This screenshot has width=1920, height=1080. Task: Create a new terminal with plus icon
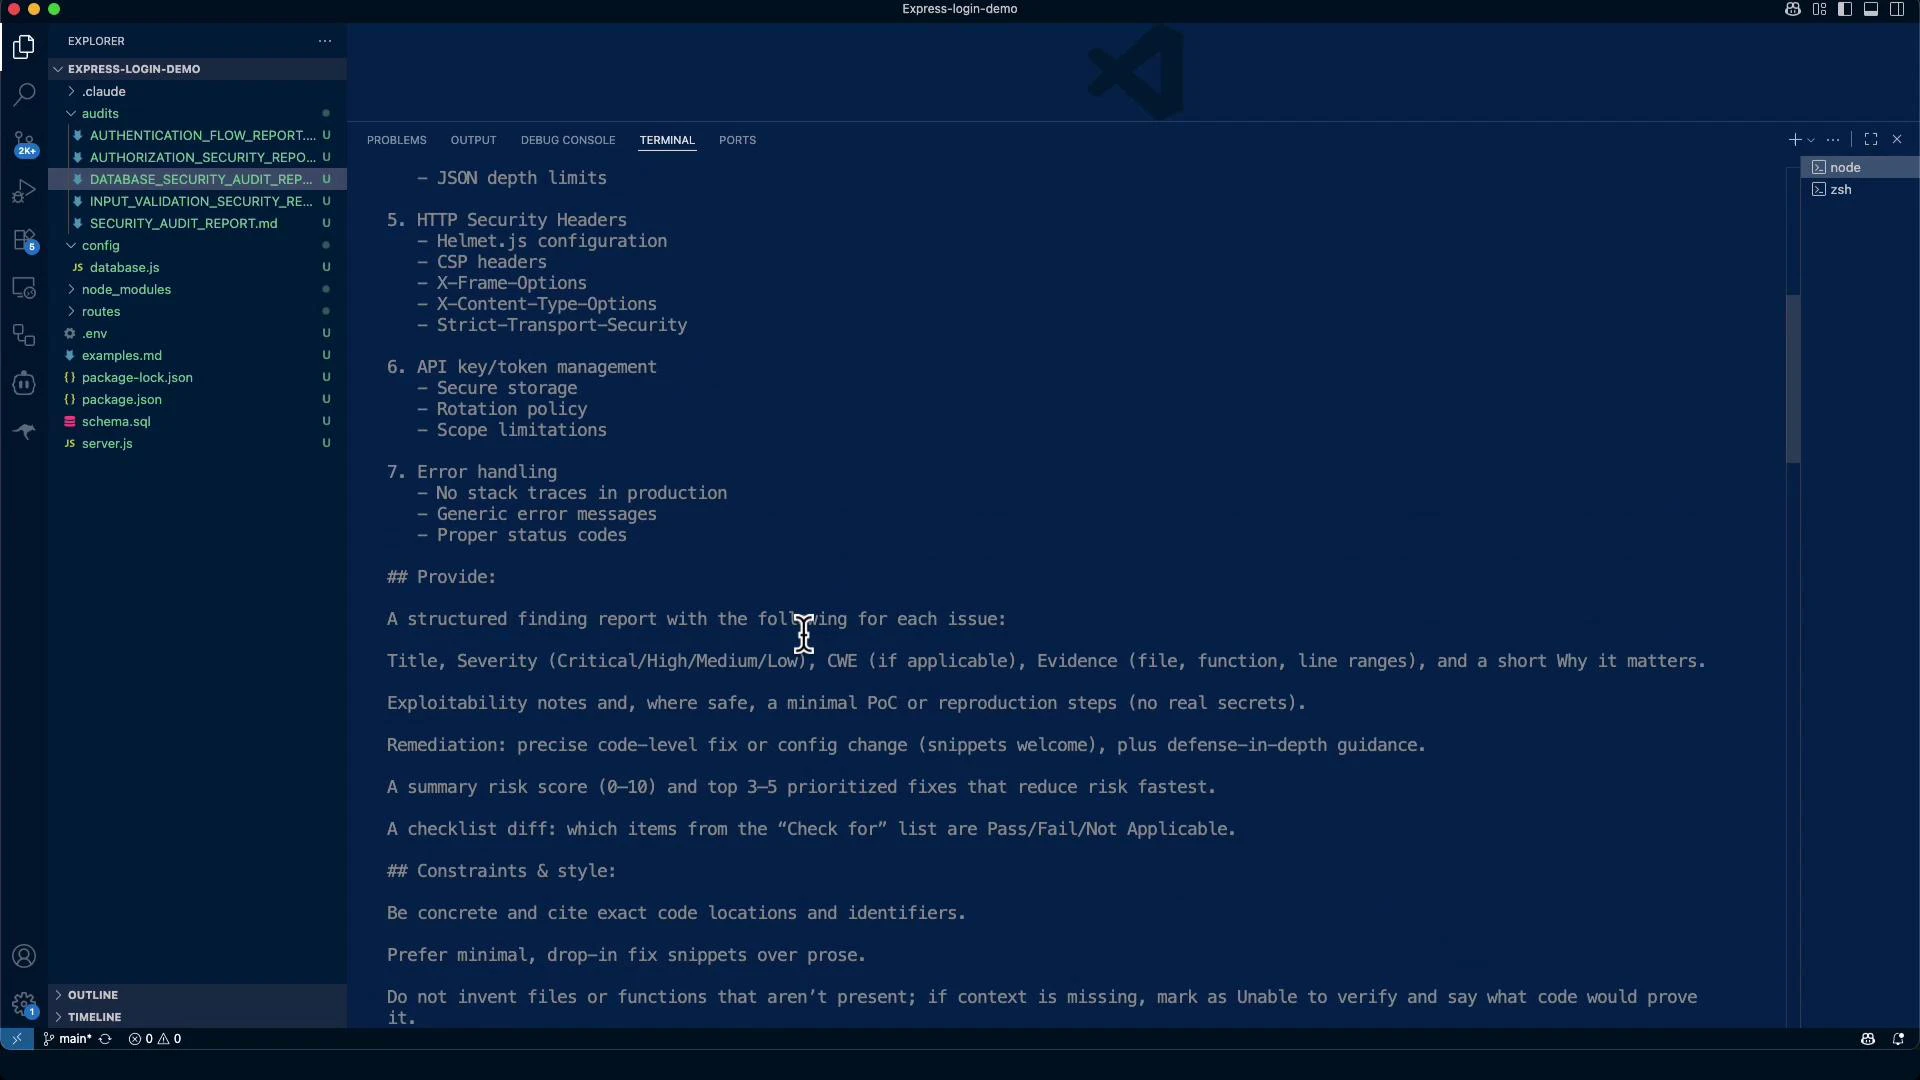(x=1795, y=140)
